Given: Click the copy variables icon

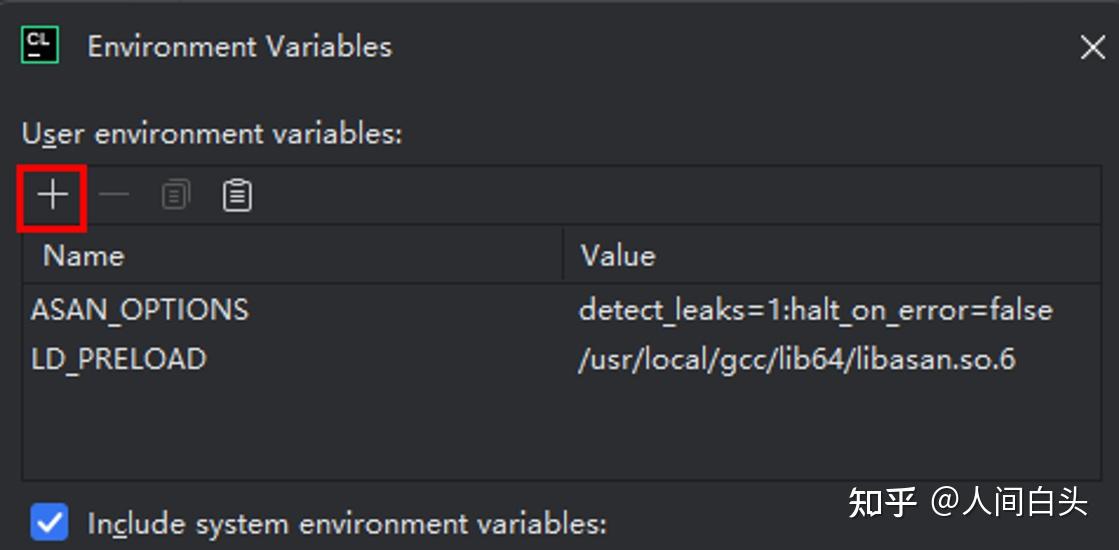Looking at the screenshot, I should click(x=175, y=195).
